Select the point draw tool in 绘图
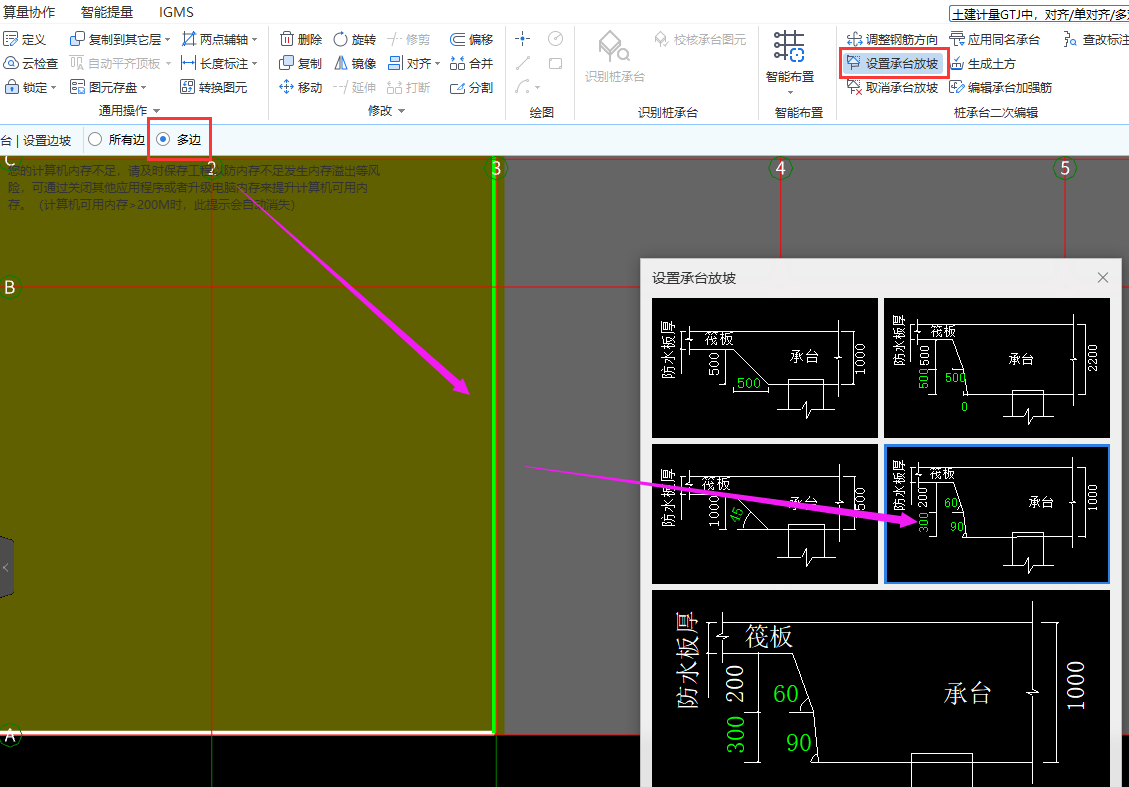 (x=523, y=39)
